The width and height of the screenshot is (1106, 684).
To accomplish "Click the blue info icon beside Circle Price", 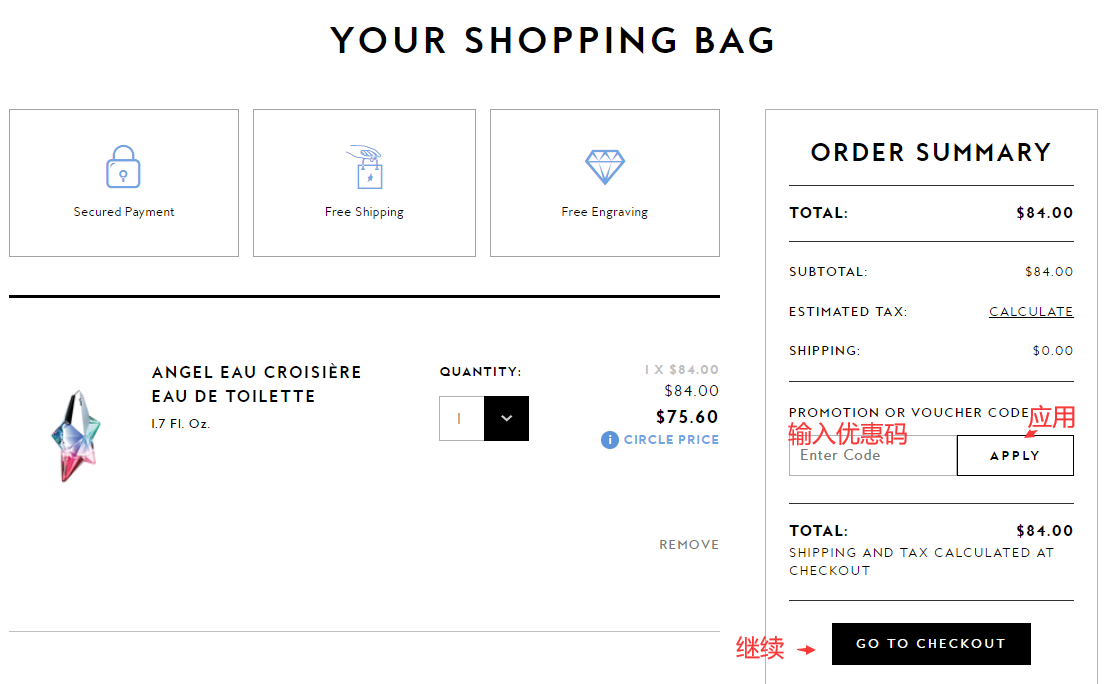I will 610,440.
